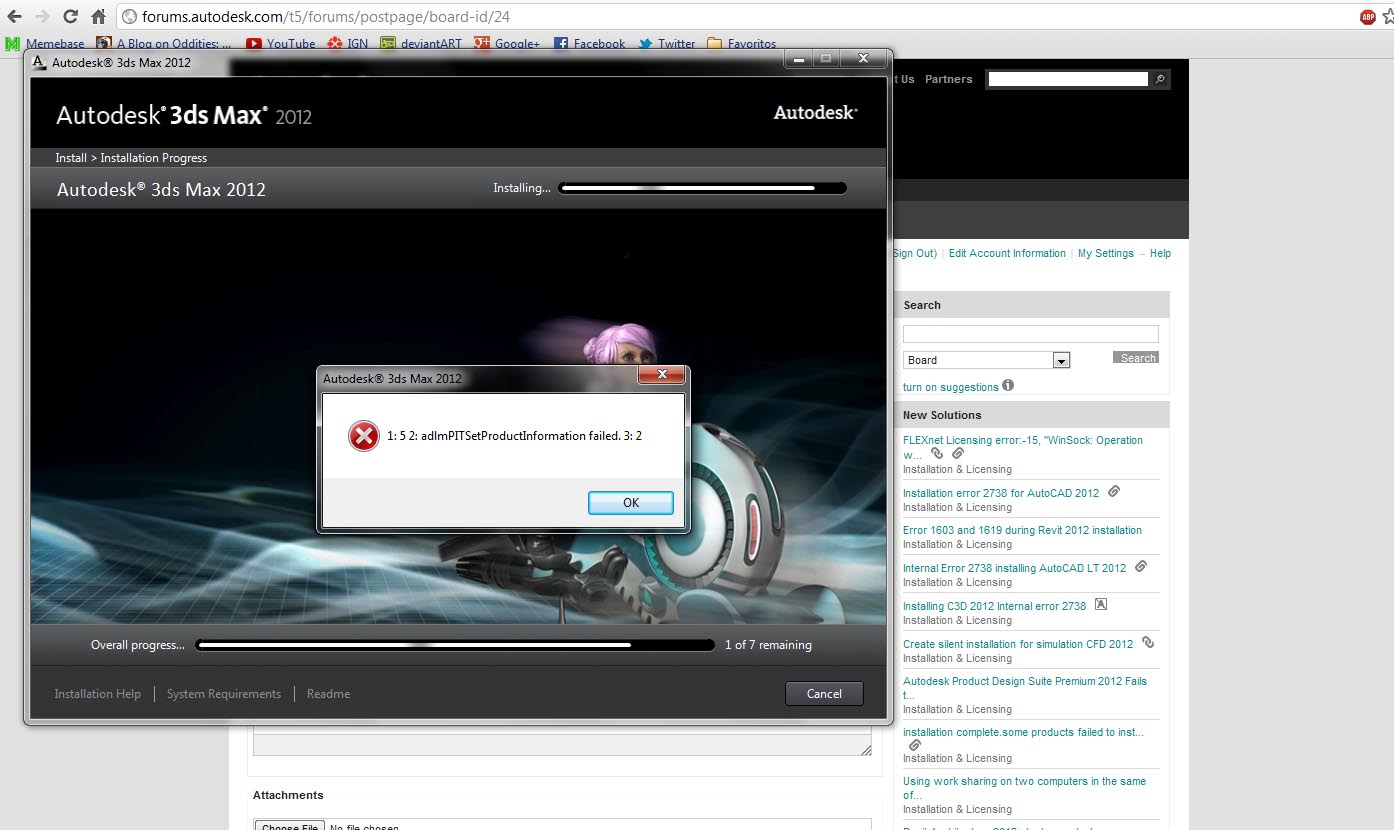
Task: Click the magnifier icon in the site header search
Action: [1160, 79]
